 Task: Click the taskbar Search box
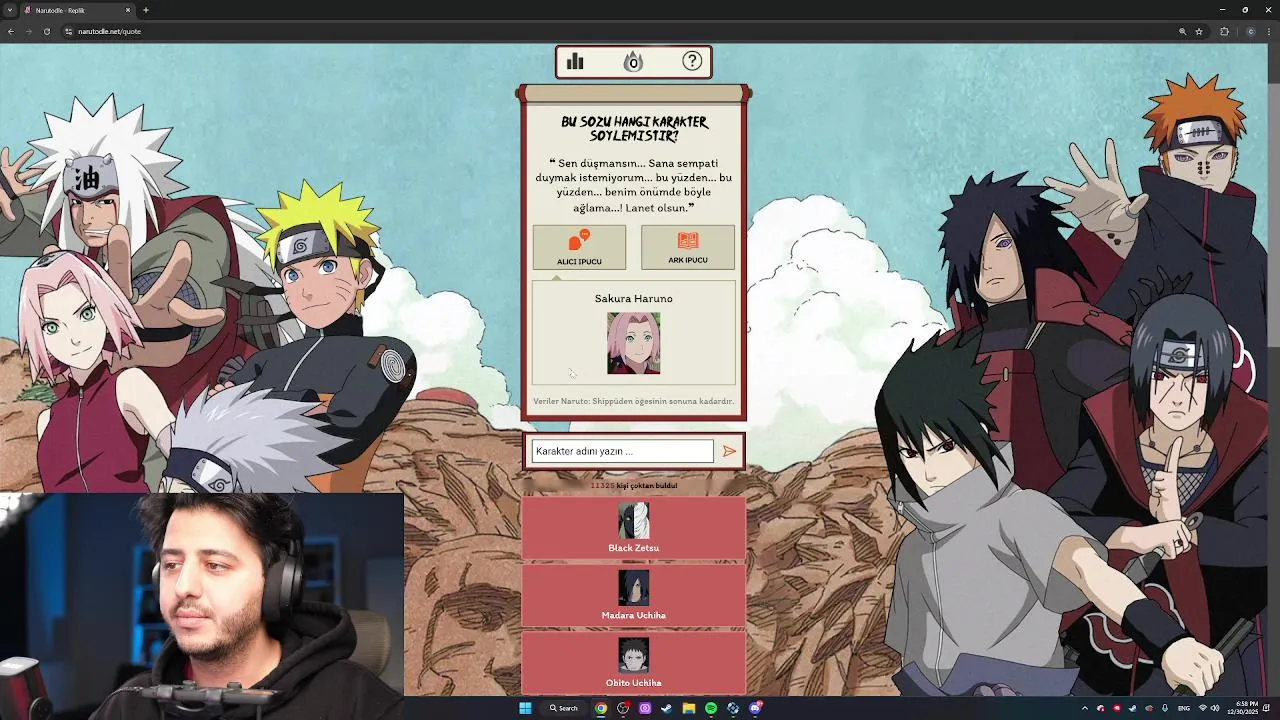564,708
